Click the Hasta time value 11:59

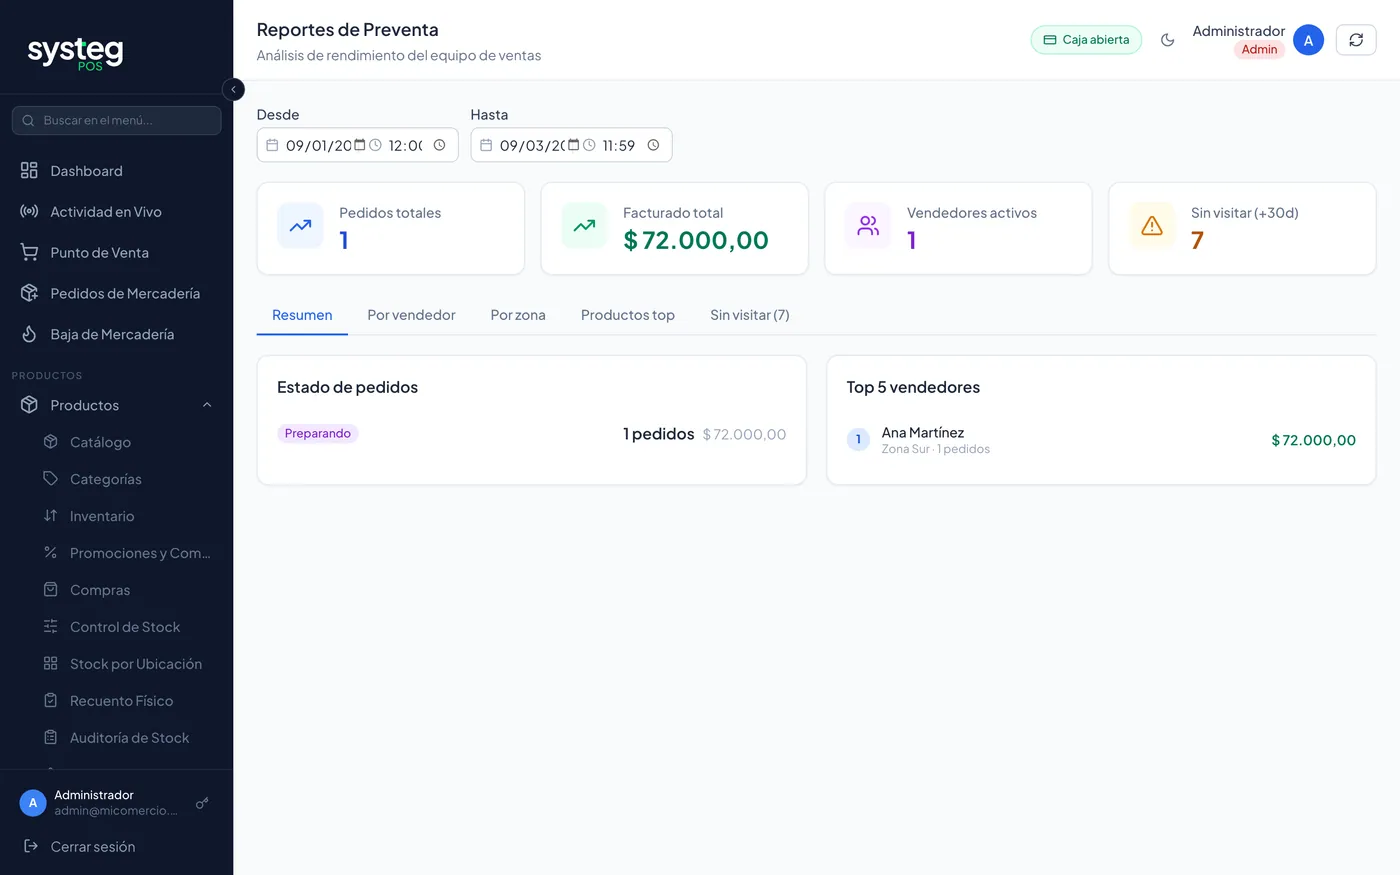(620, 145)
